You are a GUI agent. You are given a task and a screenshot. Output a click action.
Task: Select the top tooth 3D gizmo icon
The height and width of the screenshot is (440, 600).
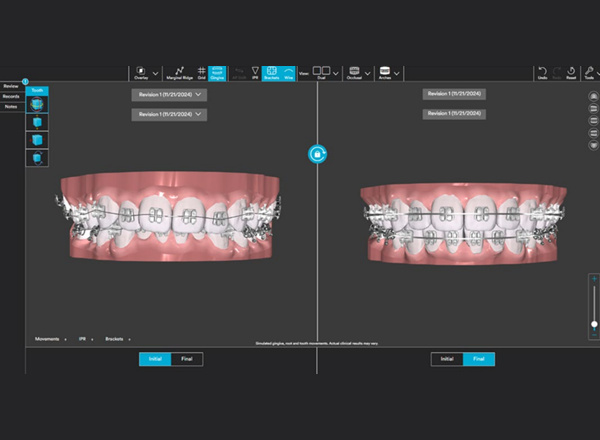38,104
